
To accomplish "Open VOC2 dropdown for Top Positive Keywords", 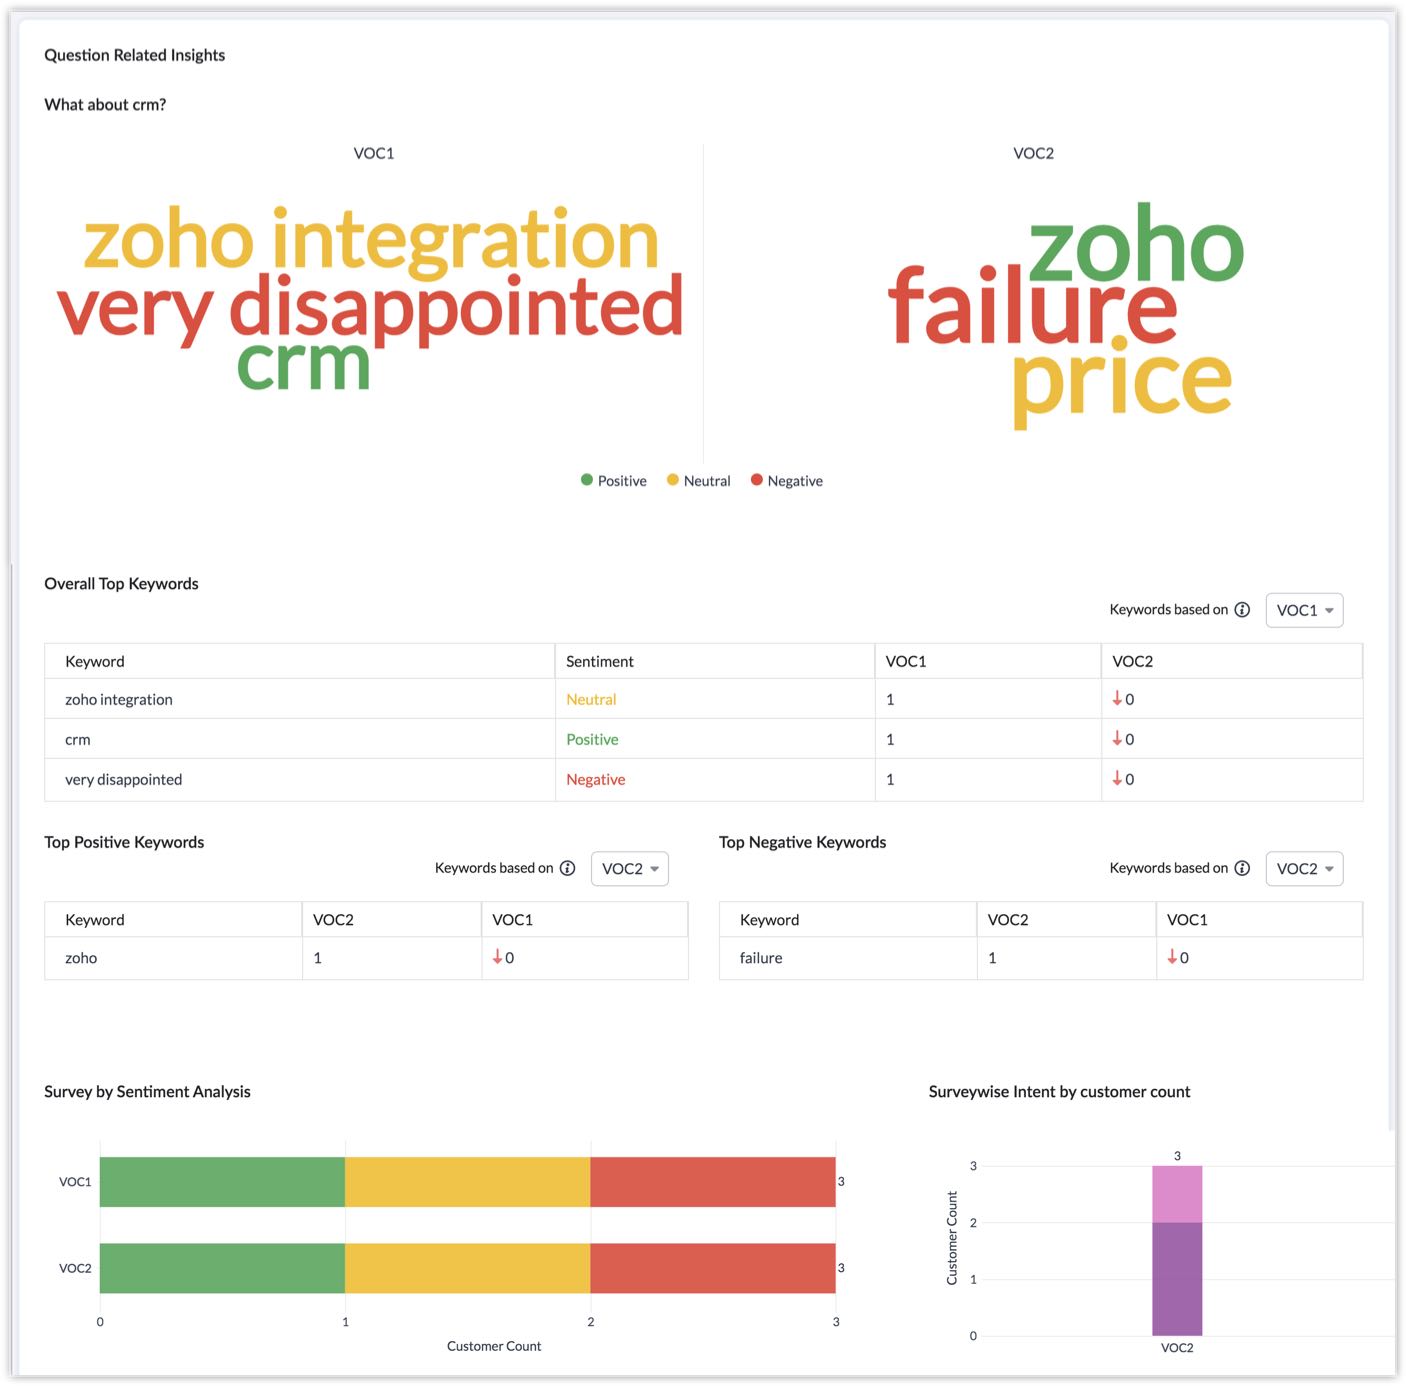I will click(x=629, y=869).
